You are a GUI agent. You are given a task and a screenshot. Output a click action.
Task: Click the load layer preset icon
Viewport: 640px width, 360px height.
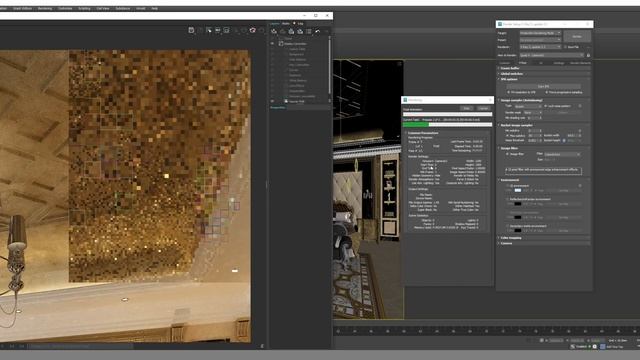[x=300, y=31]
